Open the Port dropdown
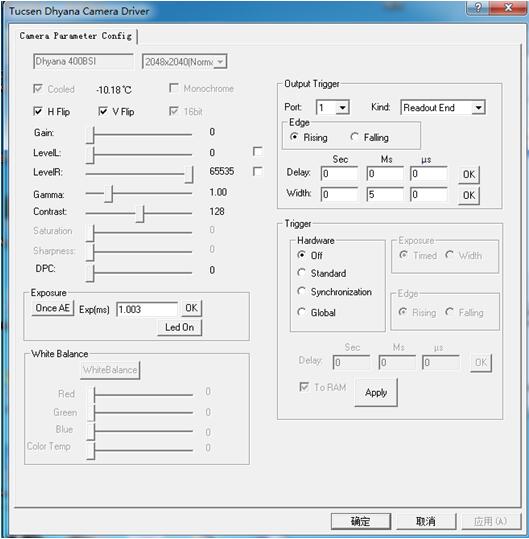This screenshot has width=529, height=539. click(x=332, y=107)
